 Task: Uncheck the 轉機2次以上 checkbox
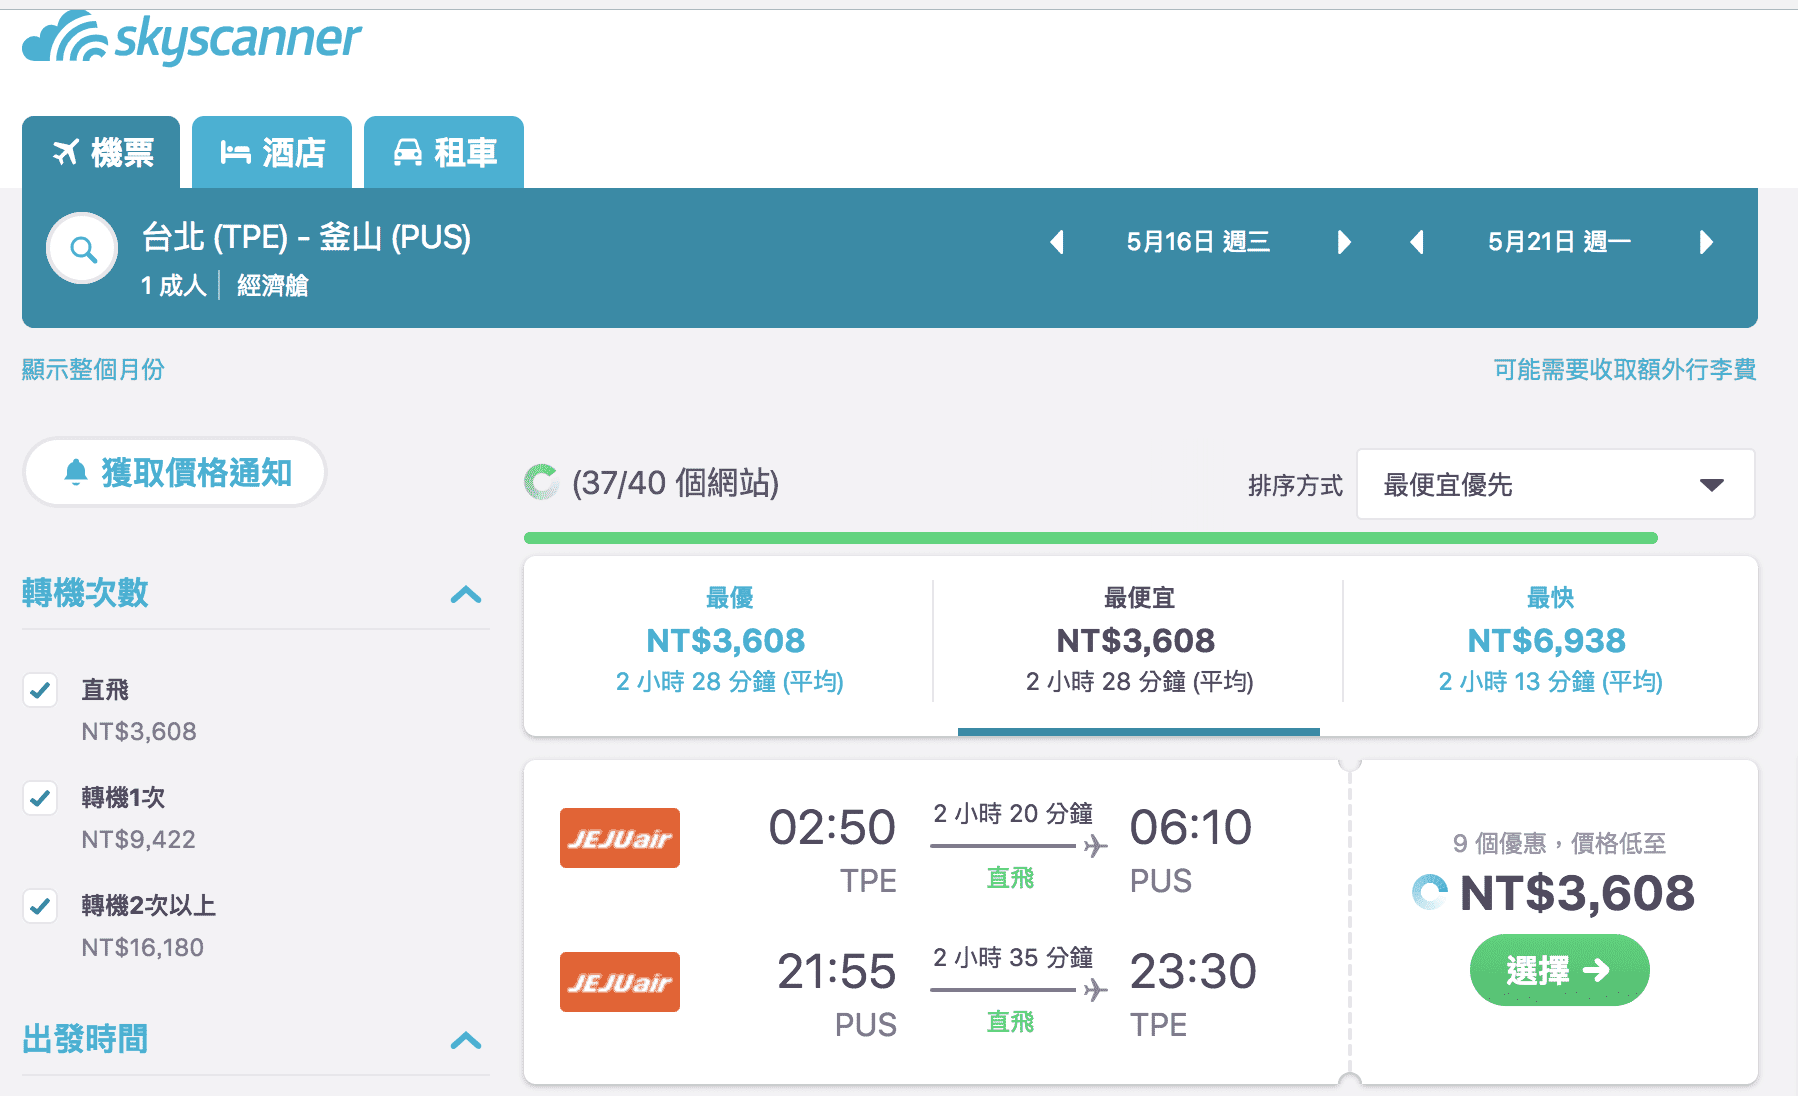pos(40,906)
